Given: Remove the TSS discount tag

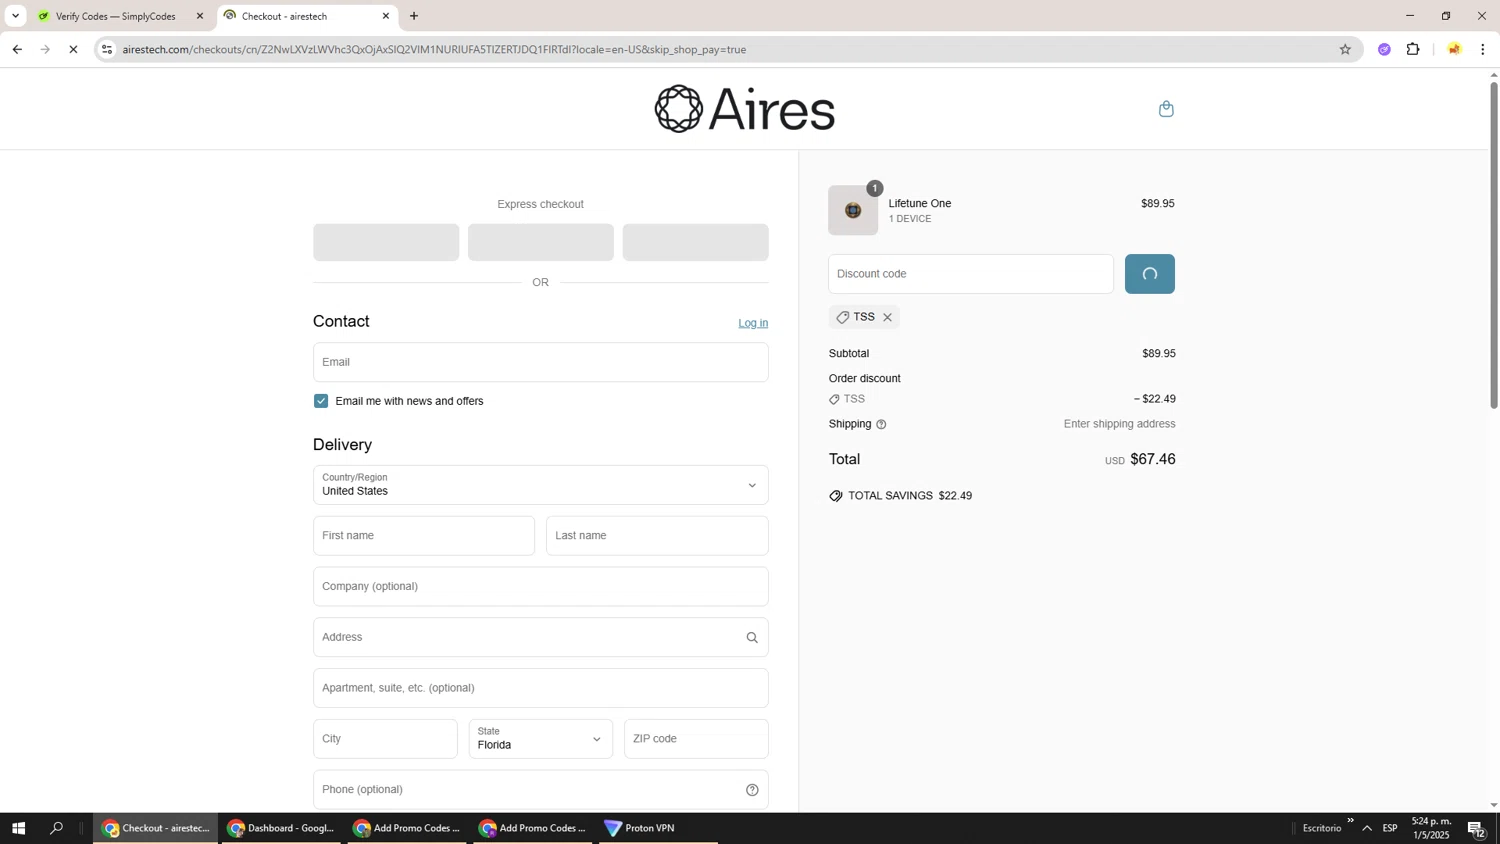Looking at the screenshot, I should click(887, 317).
